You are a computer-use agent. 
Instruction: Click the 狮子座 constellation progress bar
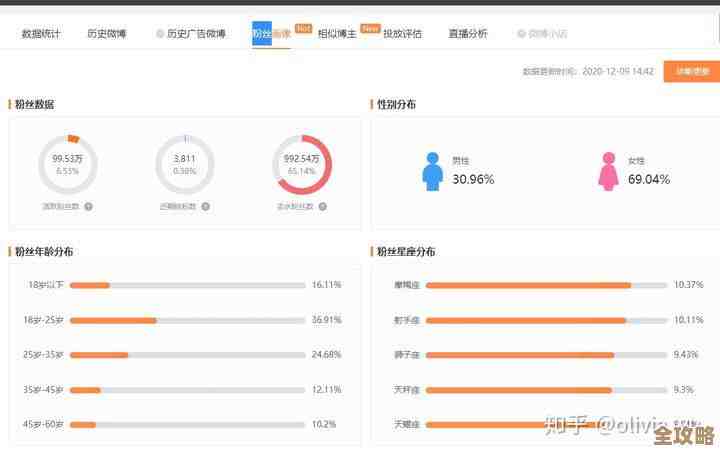(546, 355)
